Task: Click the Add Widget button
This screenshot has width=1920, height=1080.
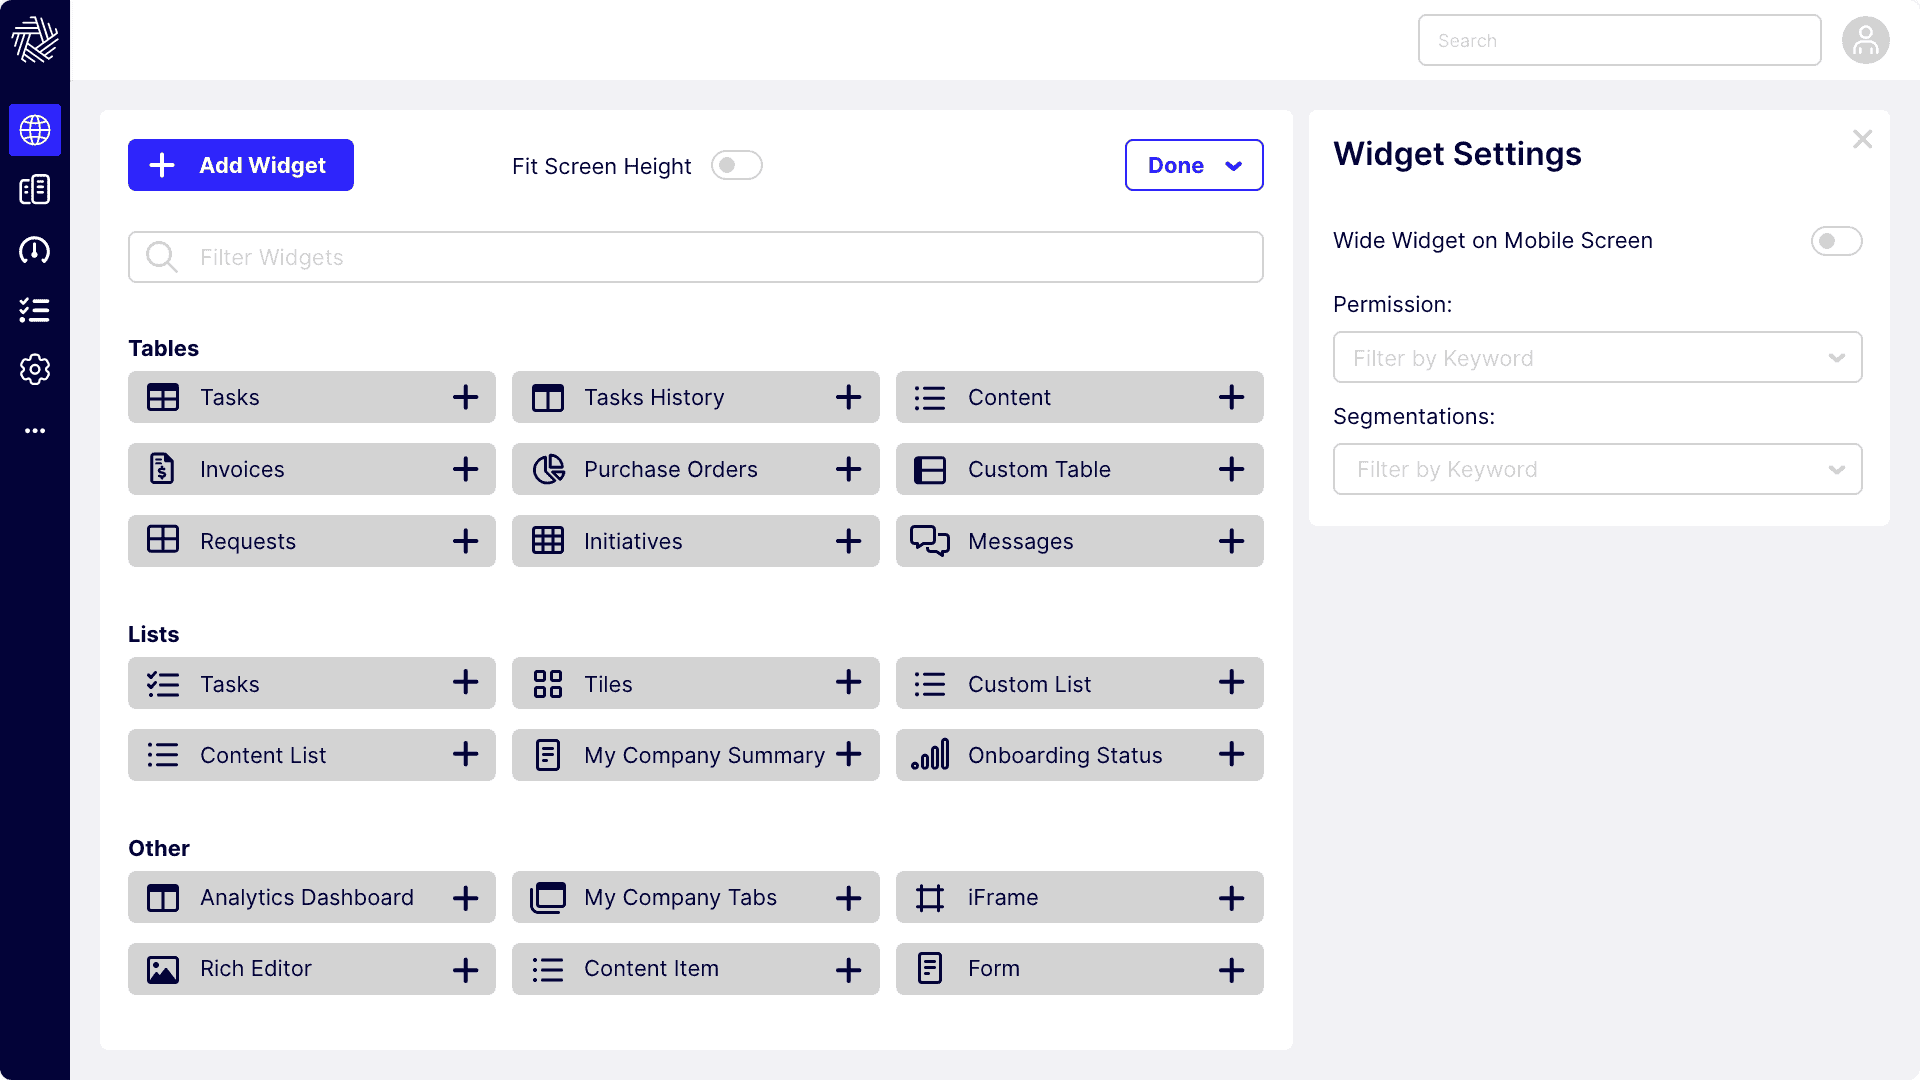Action: 241,166
